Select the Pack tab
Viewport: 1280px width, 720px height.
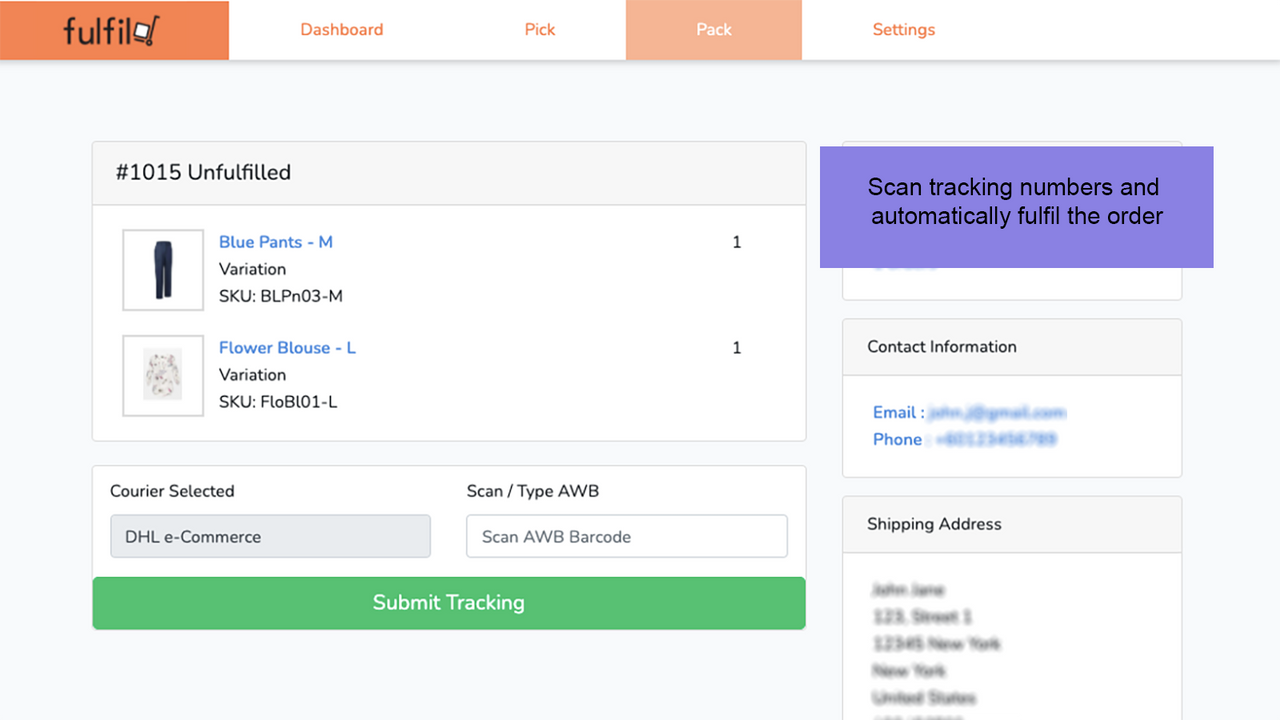pos(714,30)
